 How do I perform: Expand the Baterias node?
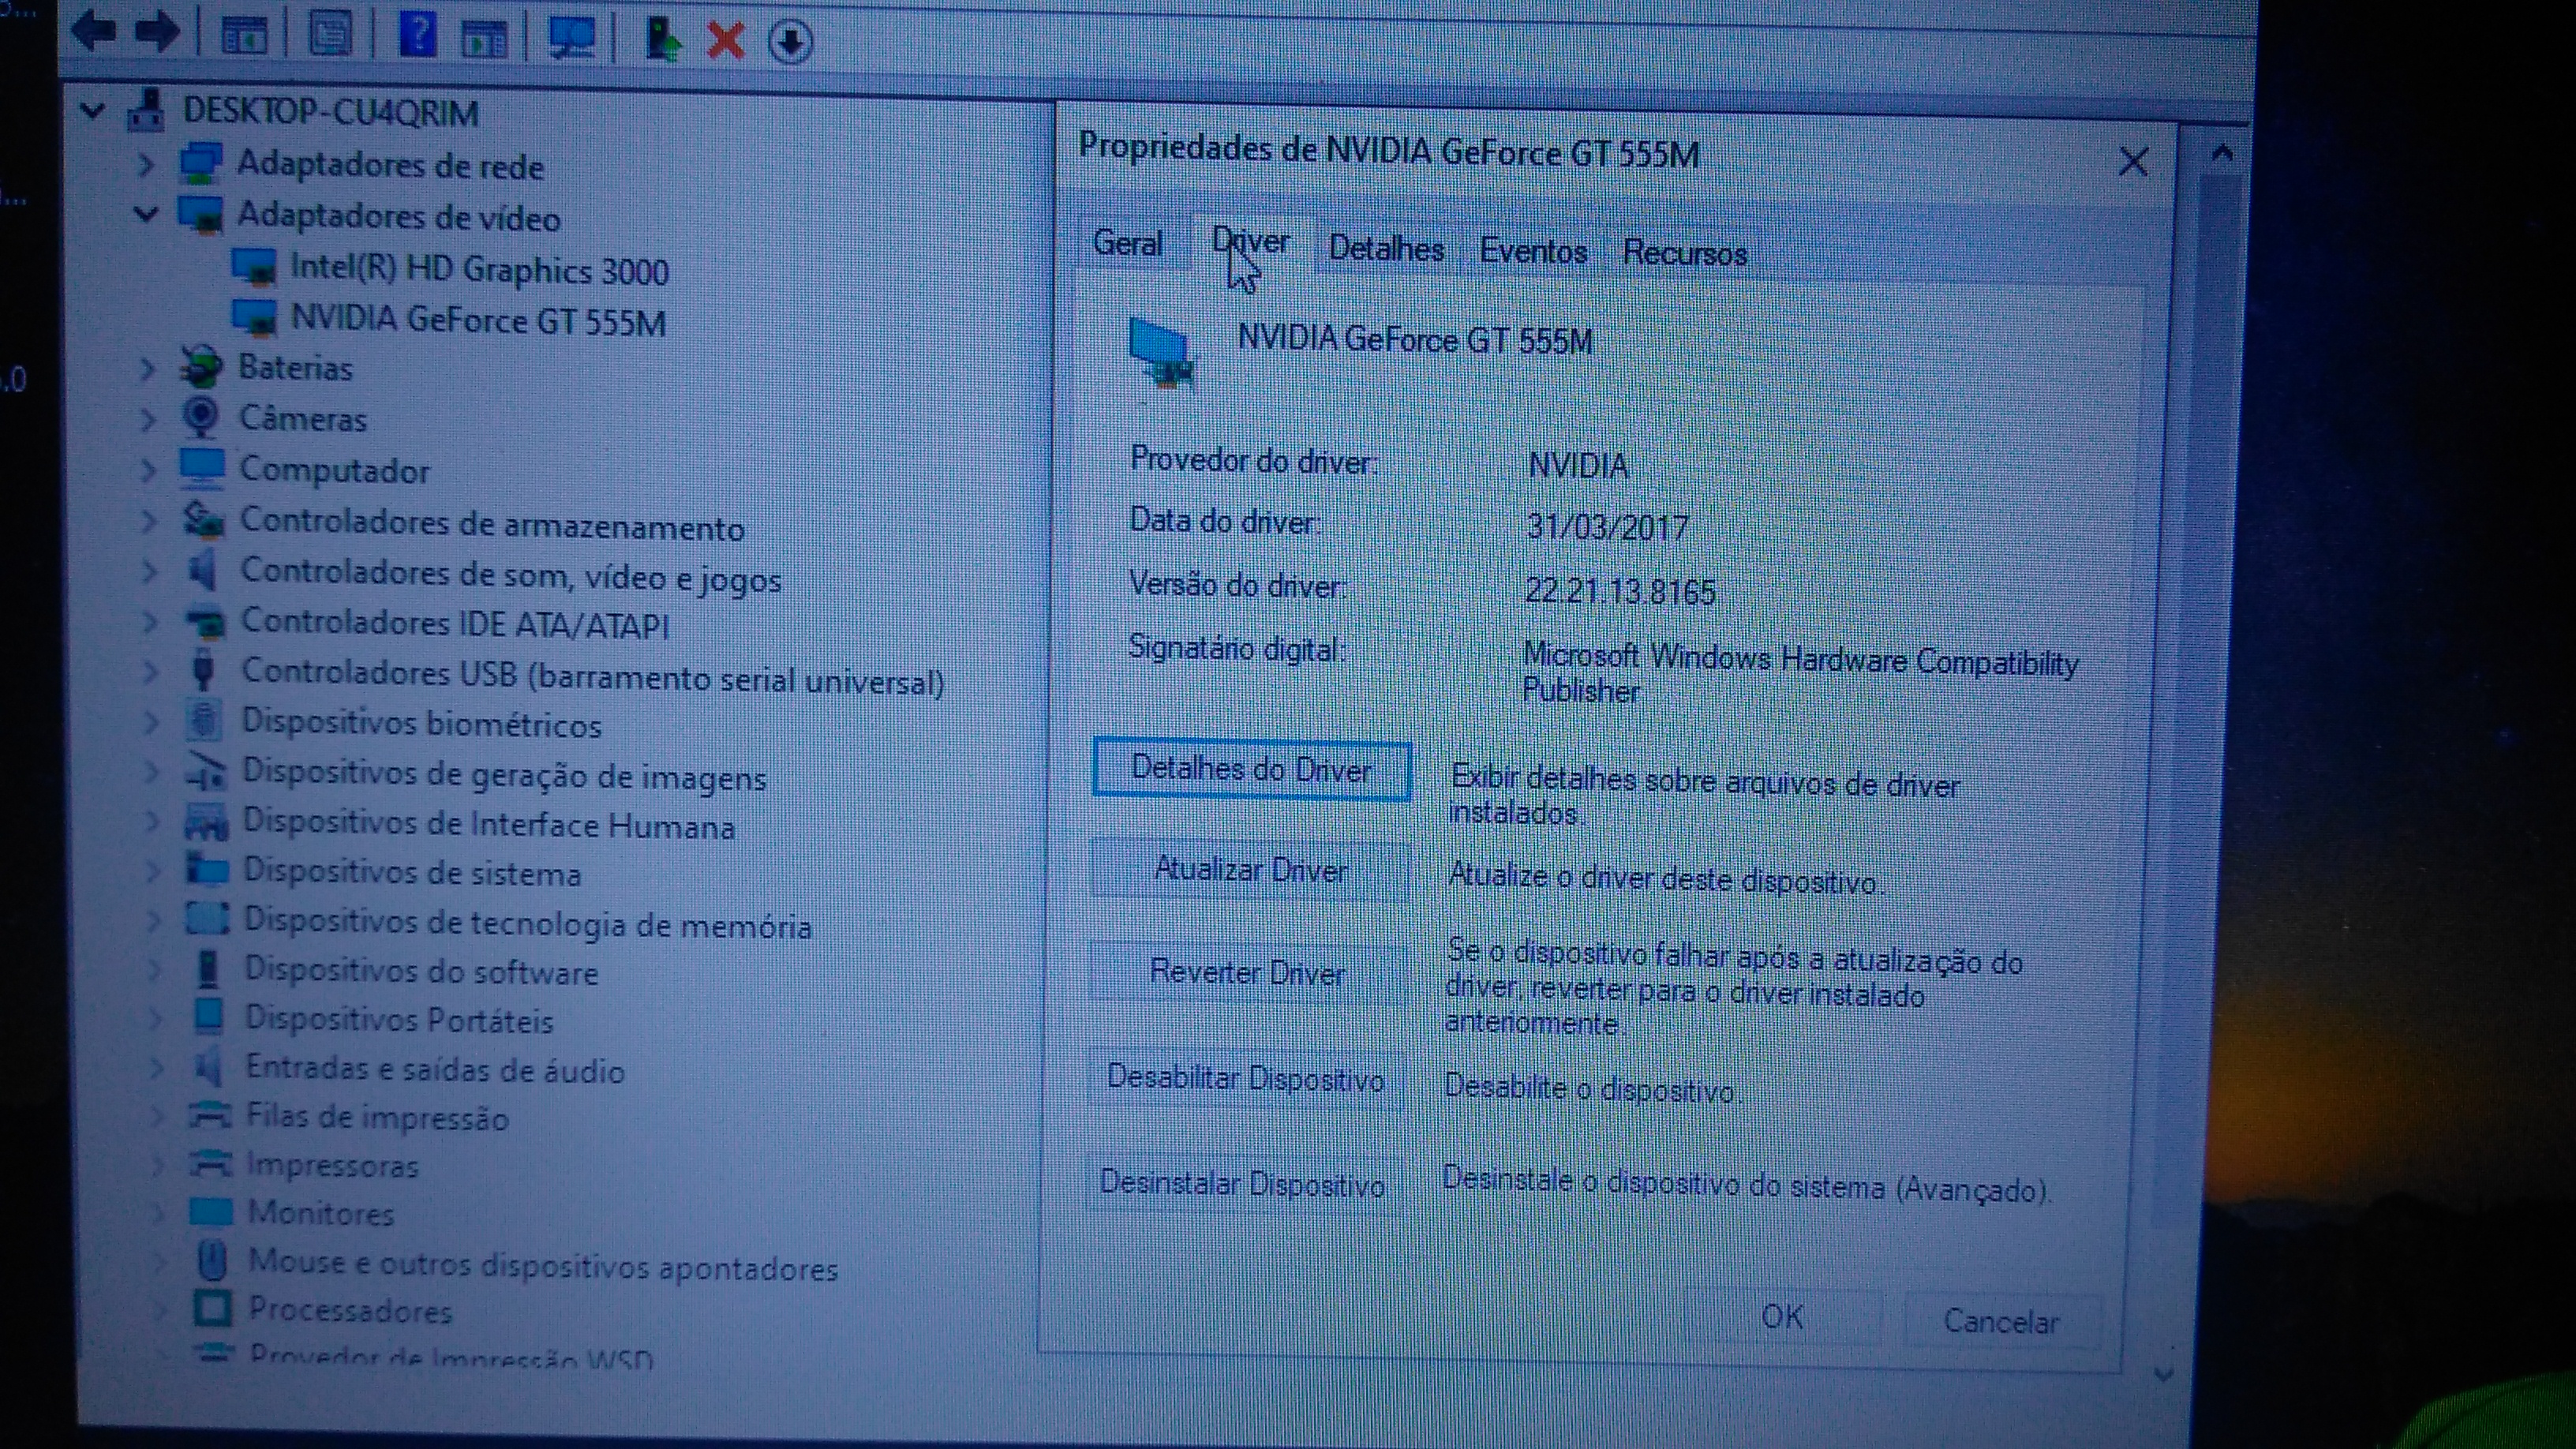pyautogui.click(x=148, y=368)
